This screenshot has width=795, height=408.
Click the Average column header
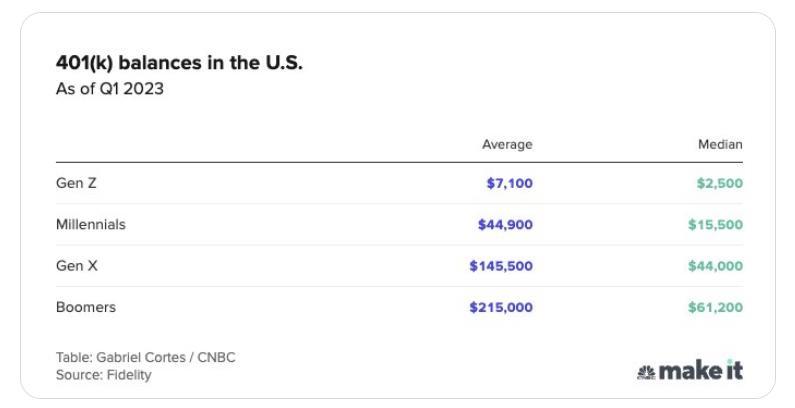point(507,144)
